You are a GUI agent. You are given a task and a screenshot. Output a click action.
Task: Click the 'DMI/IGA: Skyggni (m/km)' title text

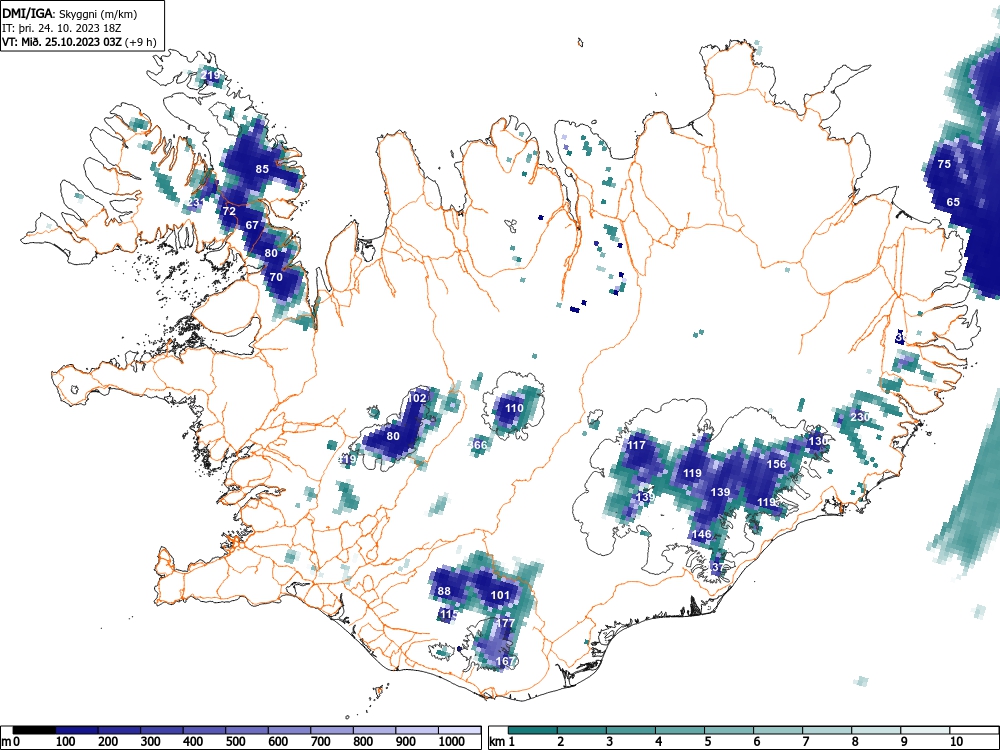tap(70, 13)
